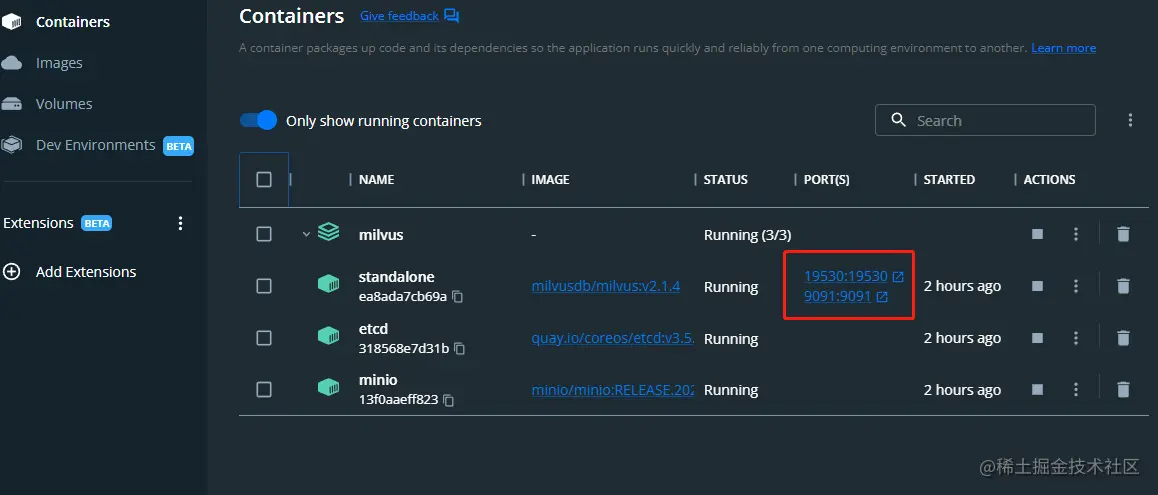Delete the etcd container
Image resolution: width=1158 pixels, height=495 pixels.
[1123, 338]
